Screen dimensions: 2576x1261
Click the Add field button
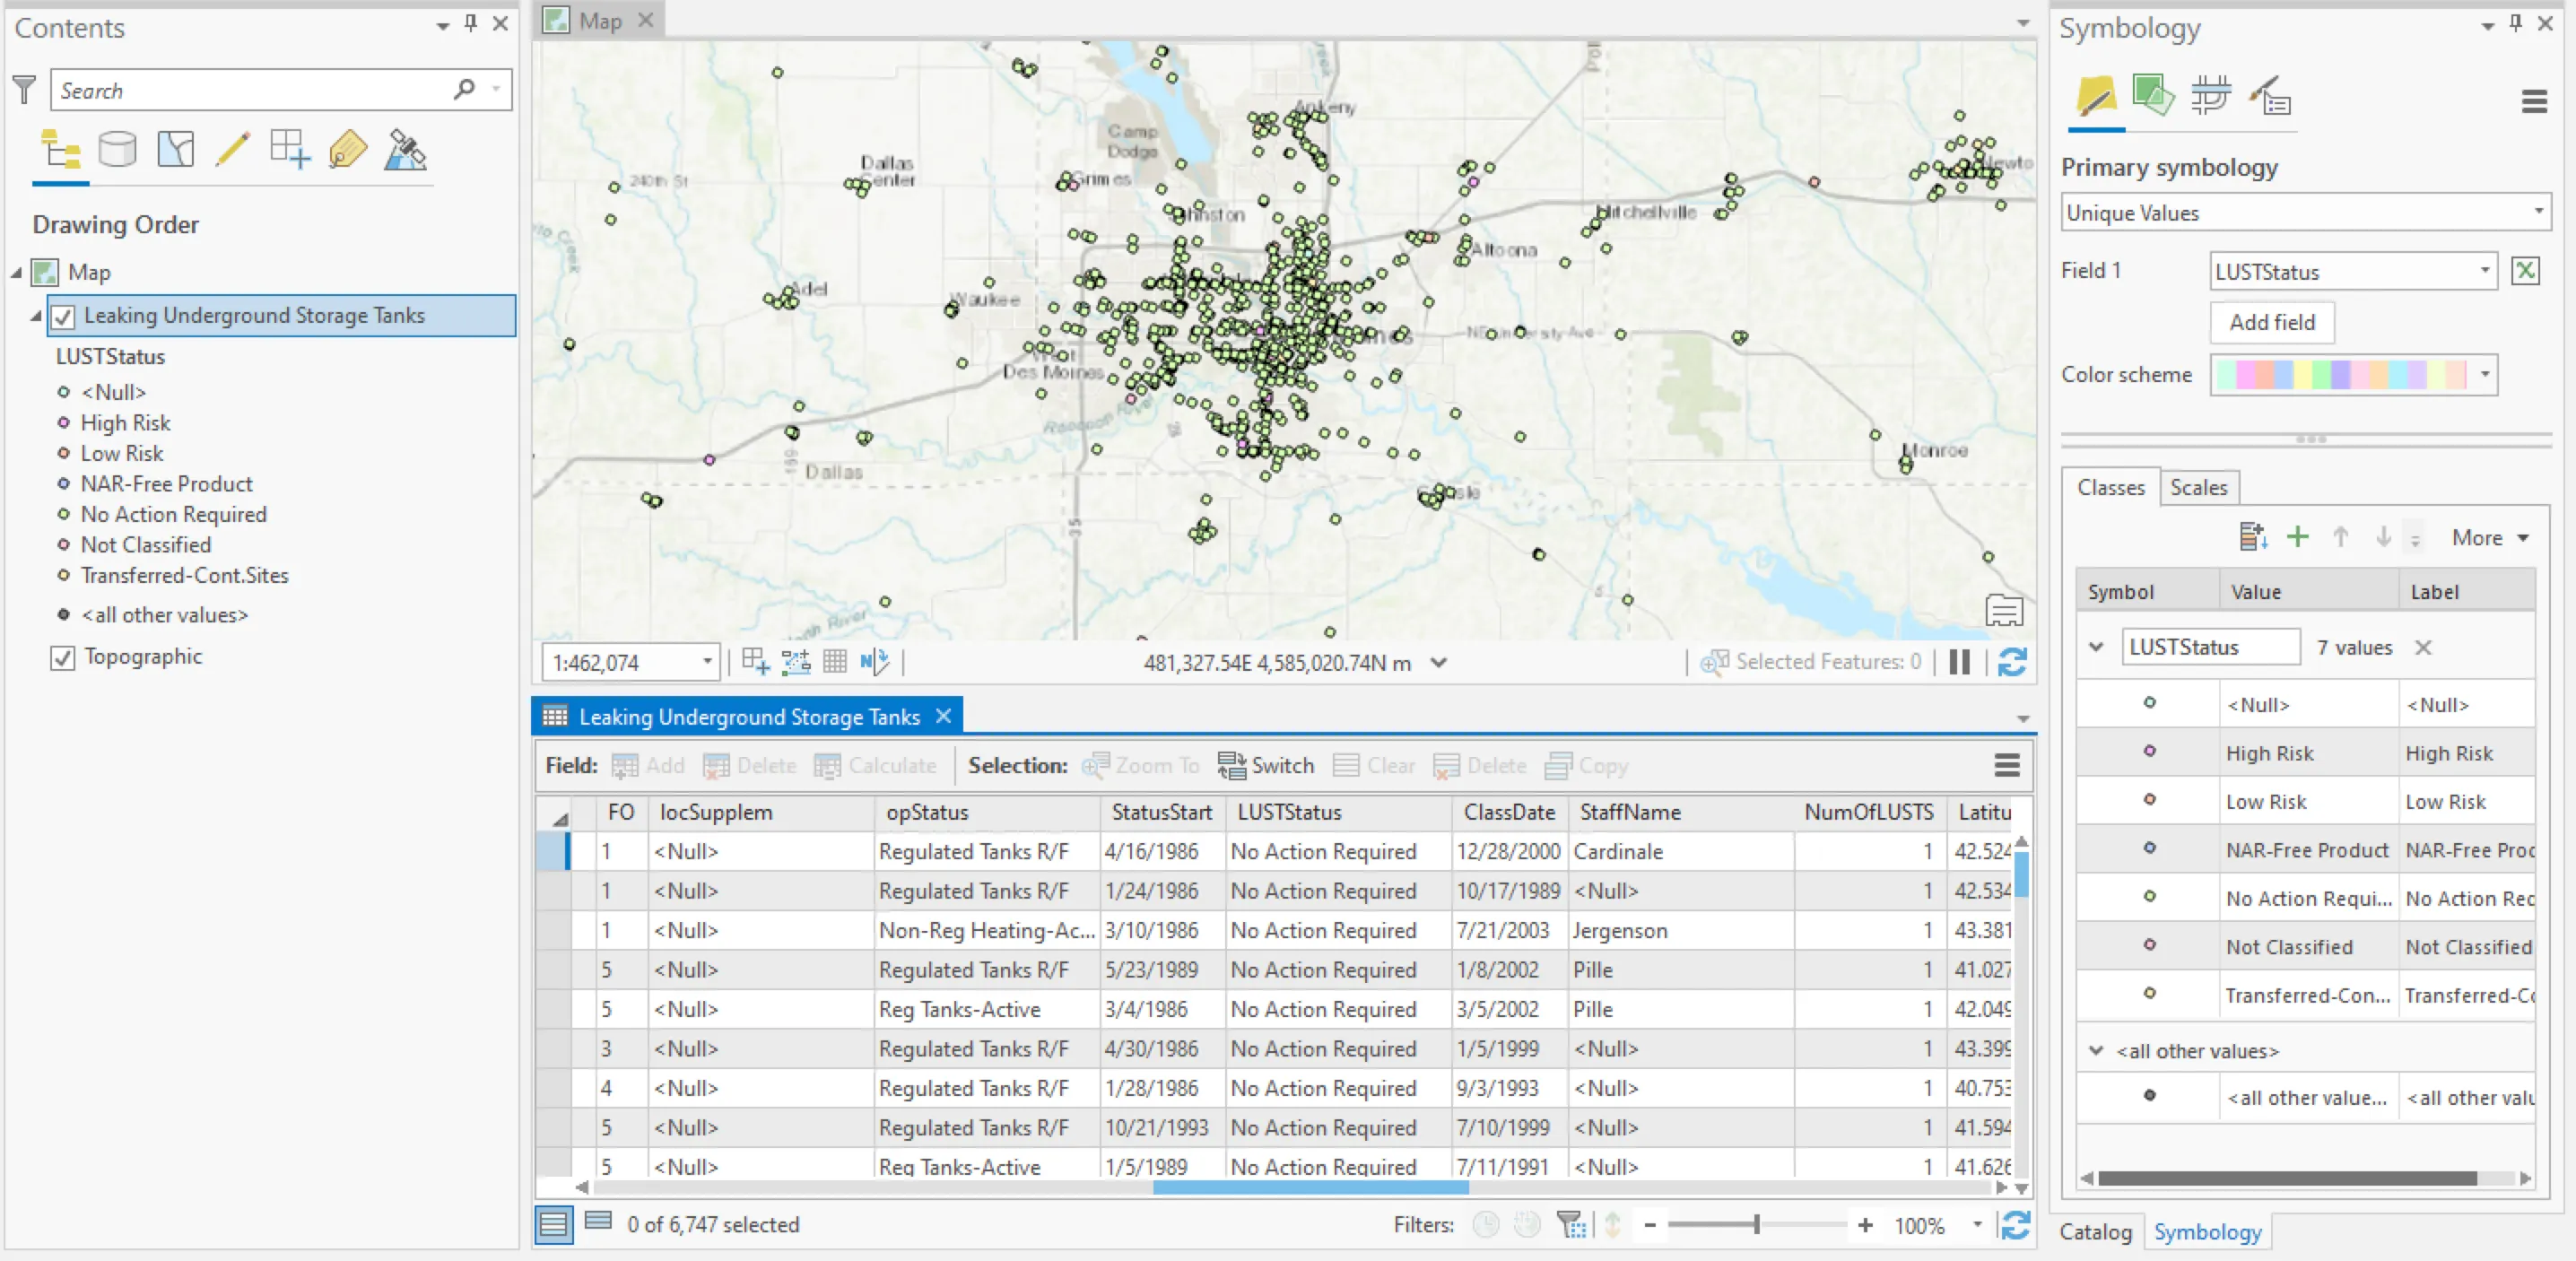[x=2271, y=322]
